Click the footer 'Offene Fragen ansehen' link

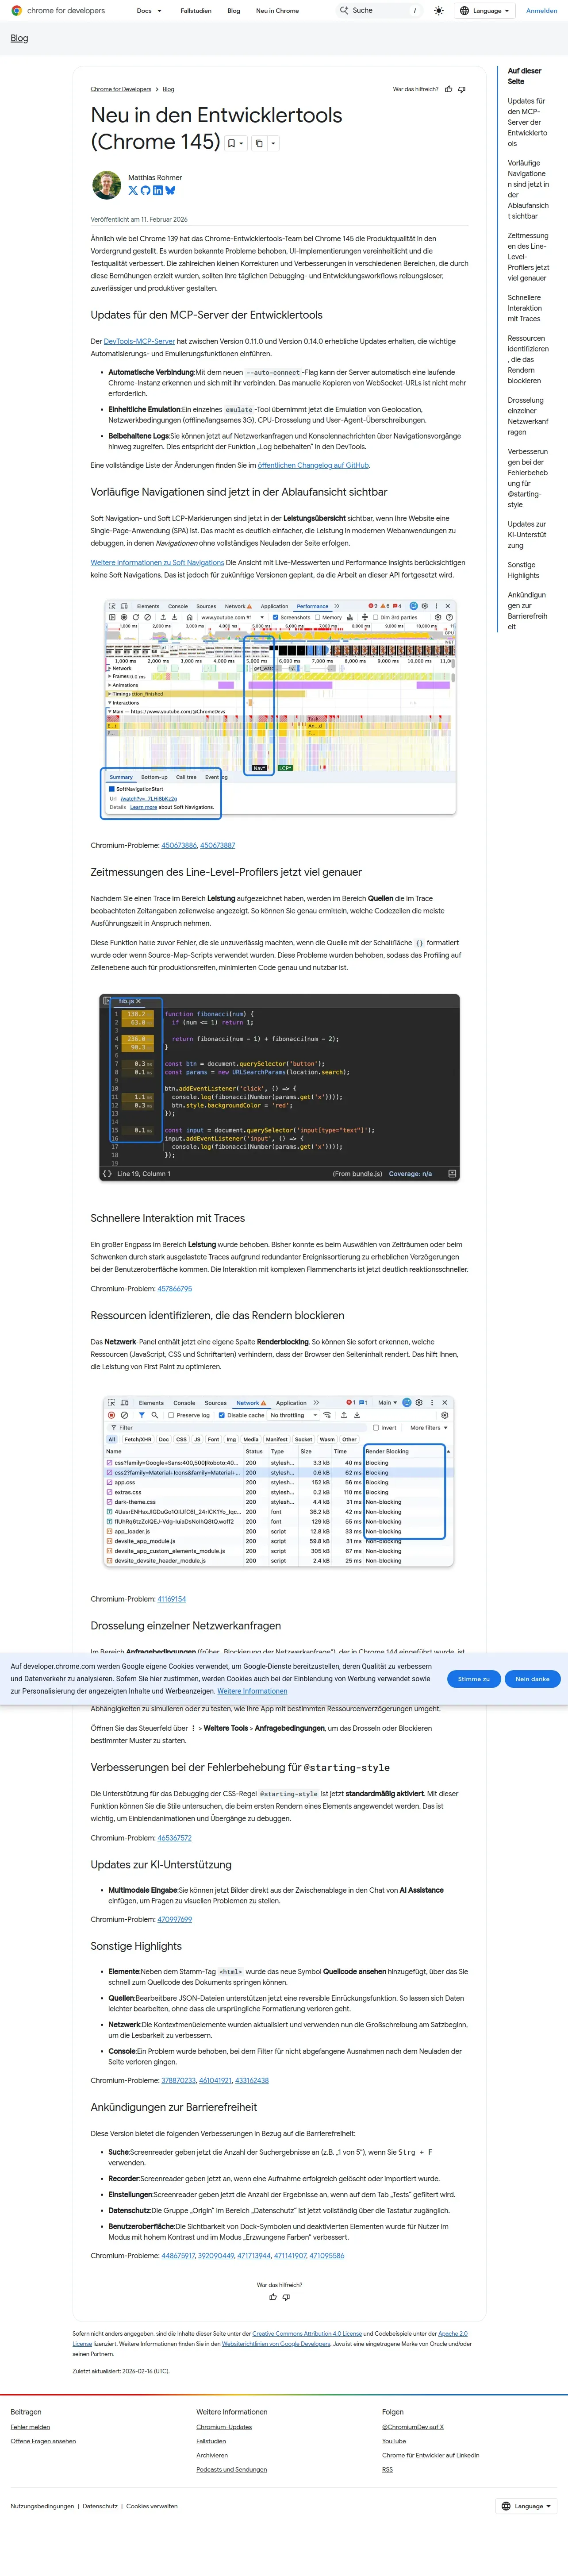tap(43, 2441)
